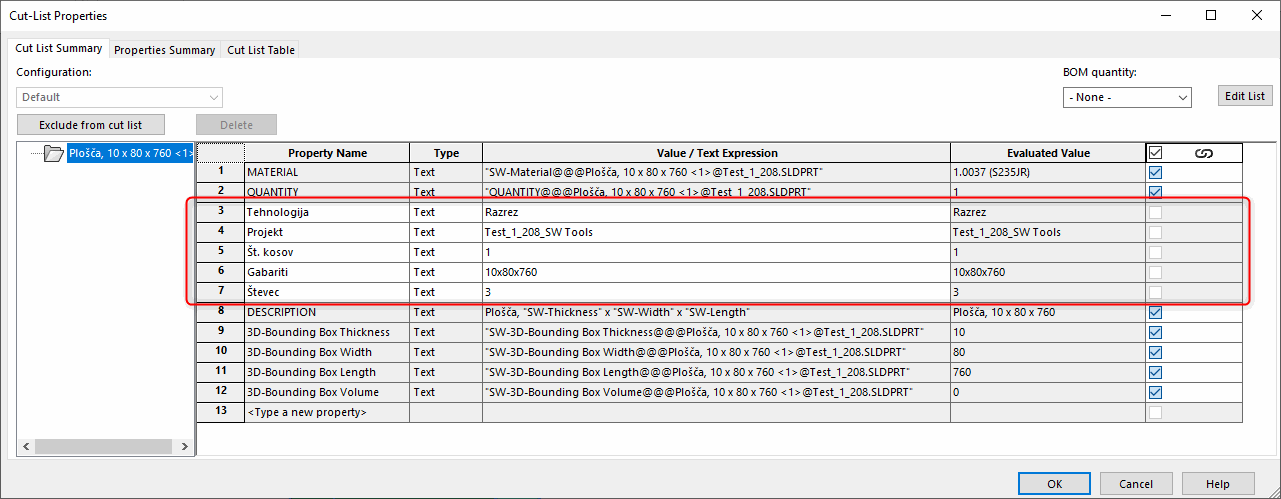Uncheck the DESCRIPTION row checkbox
1281x499 pixels.
click(1156, 312)
